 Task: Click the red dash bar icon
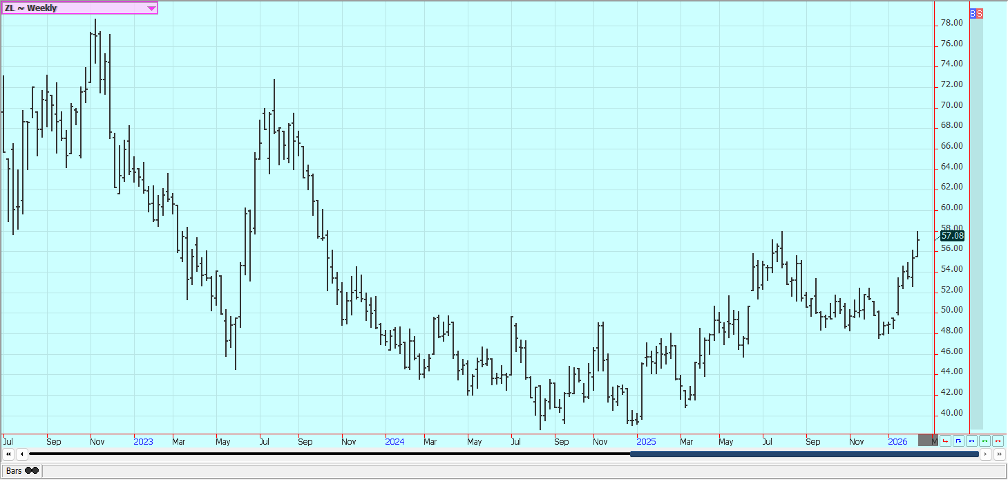997,440
